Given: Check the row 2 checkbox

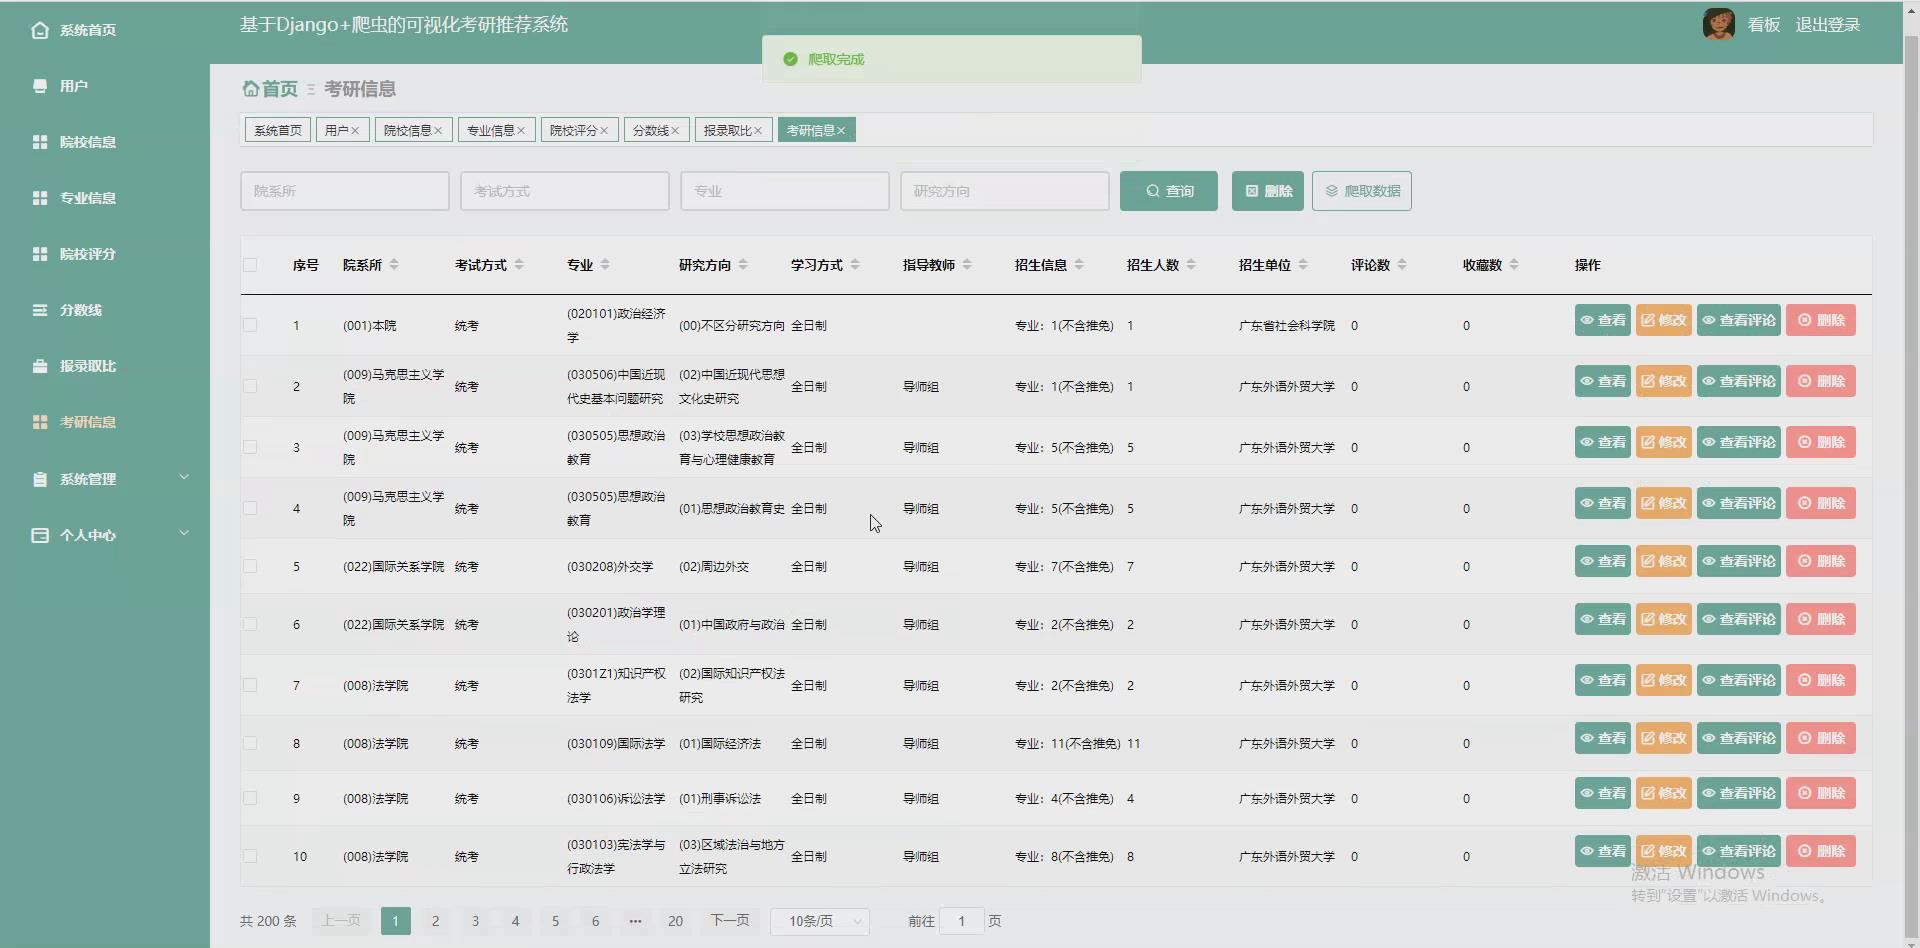Looking at the screenshot, I should pos(250,386).
